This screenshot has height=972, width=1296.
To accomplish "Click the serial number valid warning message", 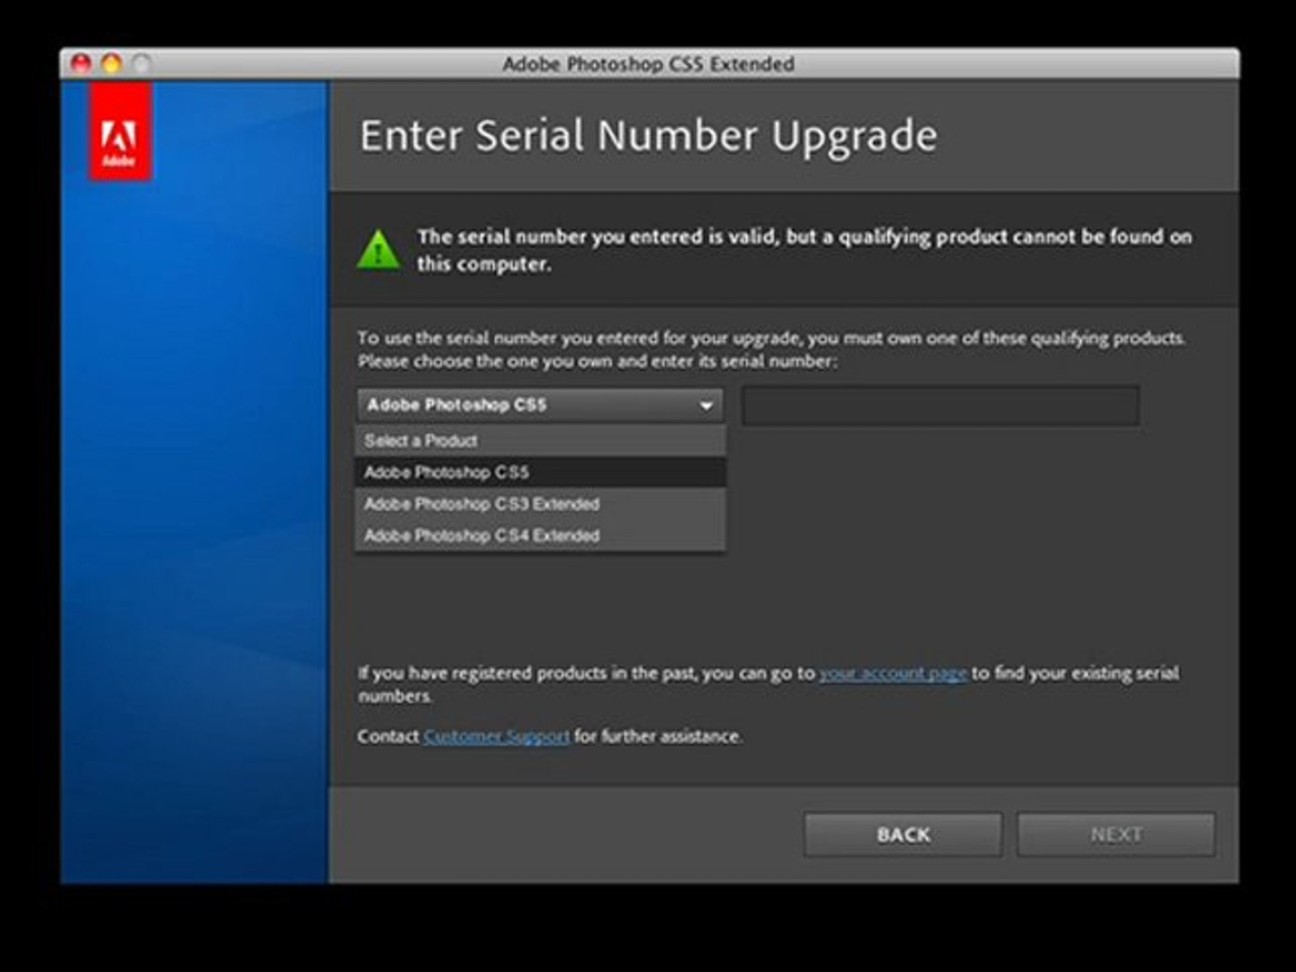I will tap(804, 250).
